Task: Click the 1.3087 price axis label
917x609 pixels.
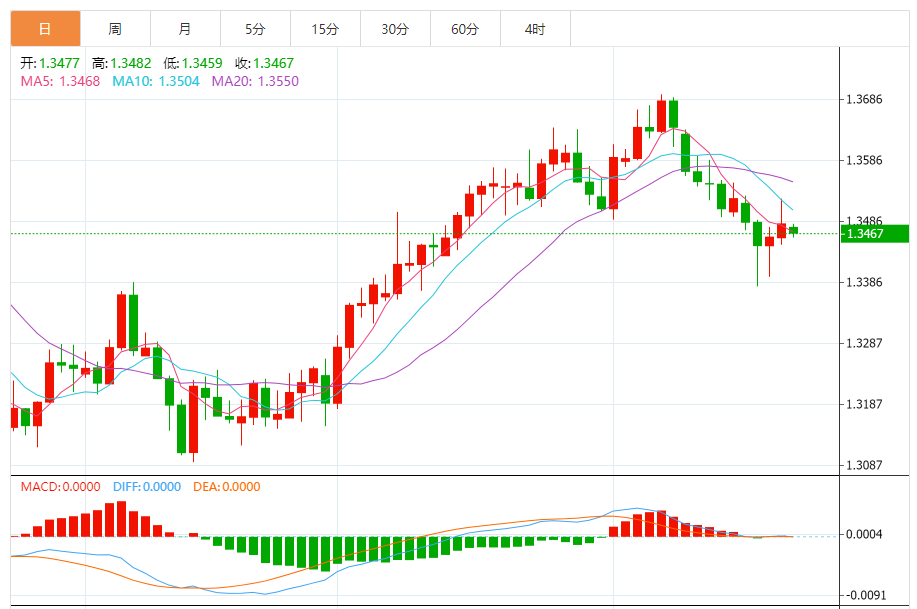Action: pyautogui.click(x=864, y=465)
